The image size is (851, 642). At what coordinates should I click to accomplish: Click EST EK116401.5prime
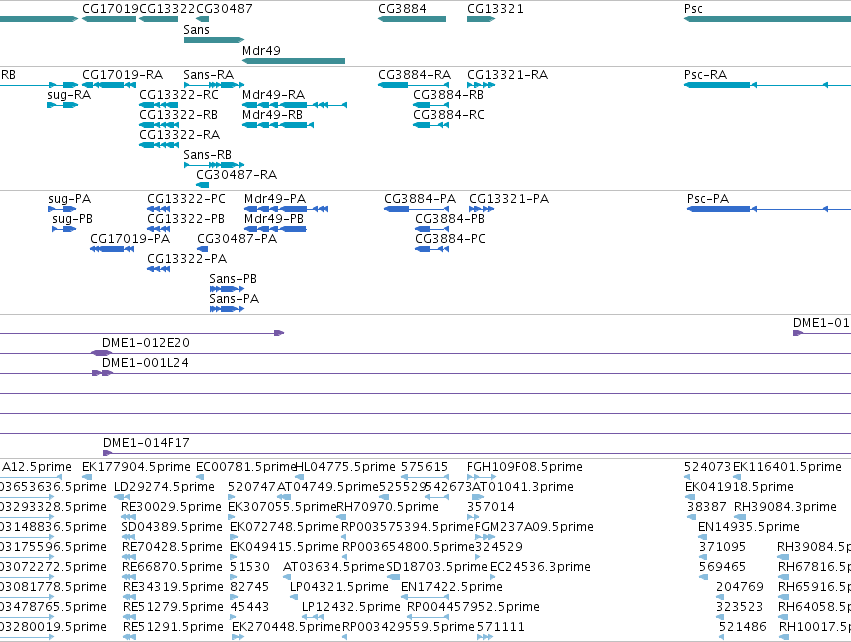pyautogui.click(x=788, y=467)
